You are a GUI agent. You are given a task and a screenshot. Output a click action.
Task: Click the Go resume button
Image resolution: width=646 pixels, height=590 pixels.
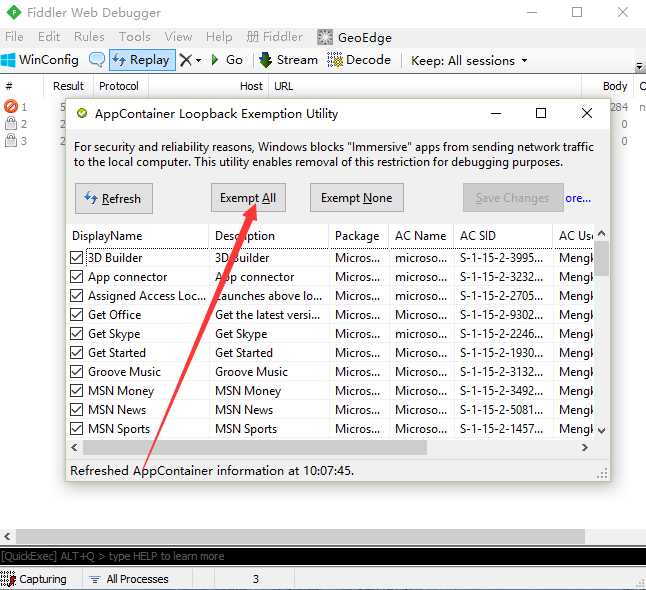[227, 60]
